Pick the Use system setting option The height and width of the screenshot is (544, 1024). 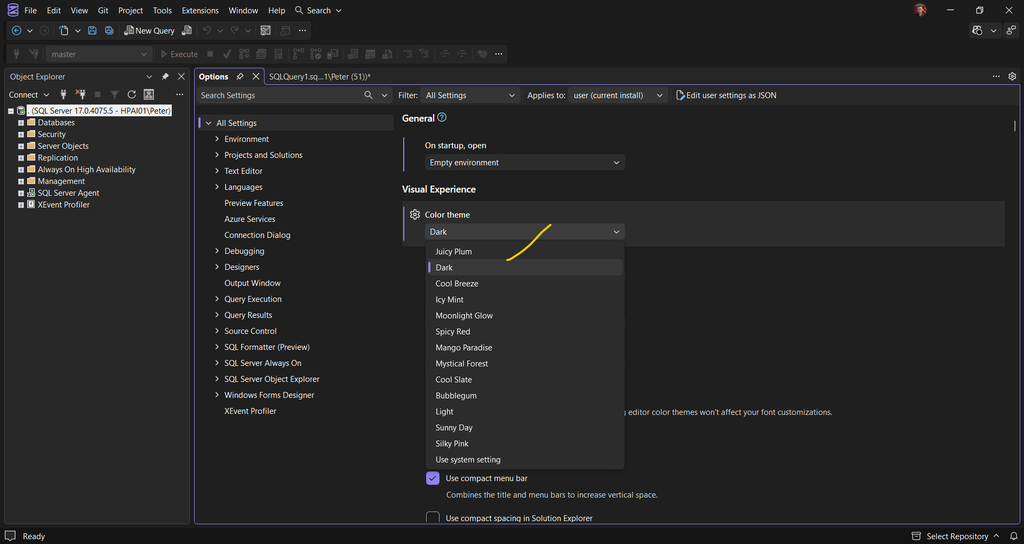pos(524,460)
